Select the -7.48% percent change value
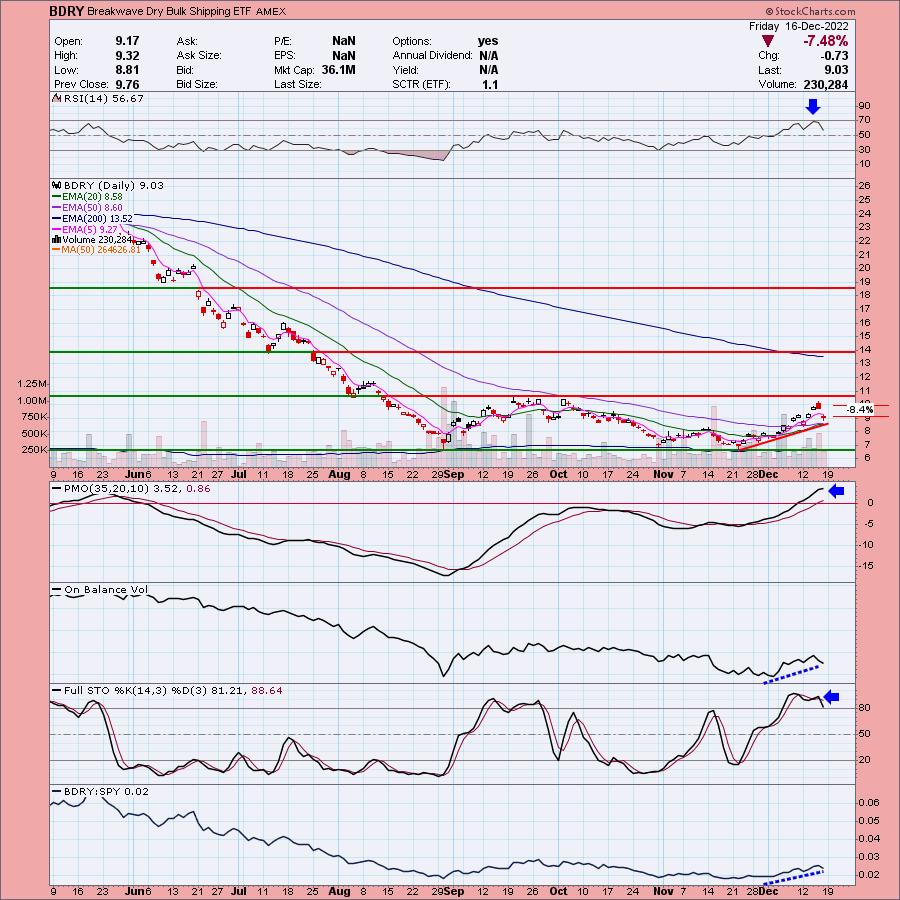The height and width of the screenshot is (900, 900). click(825, 41)
